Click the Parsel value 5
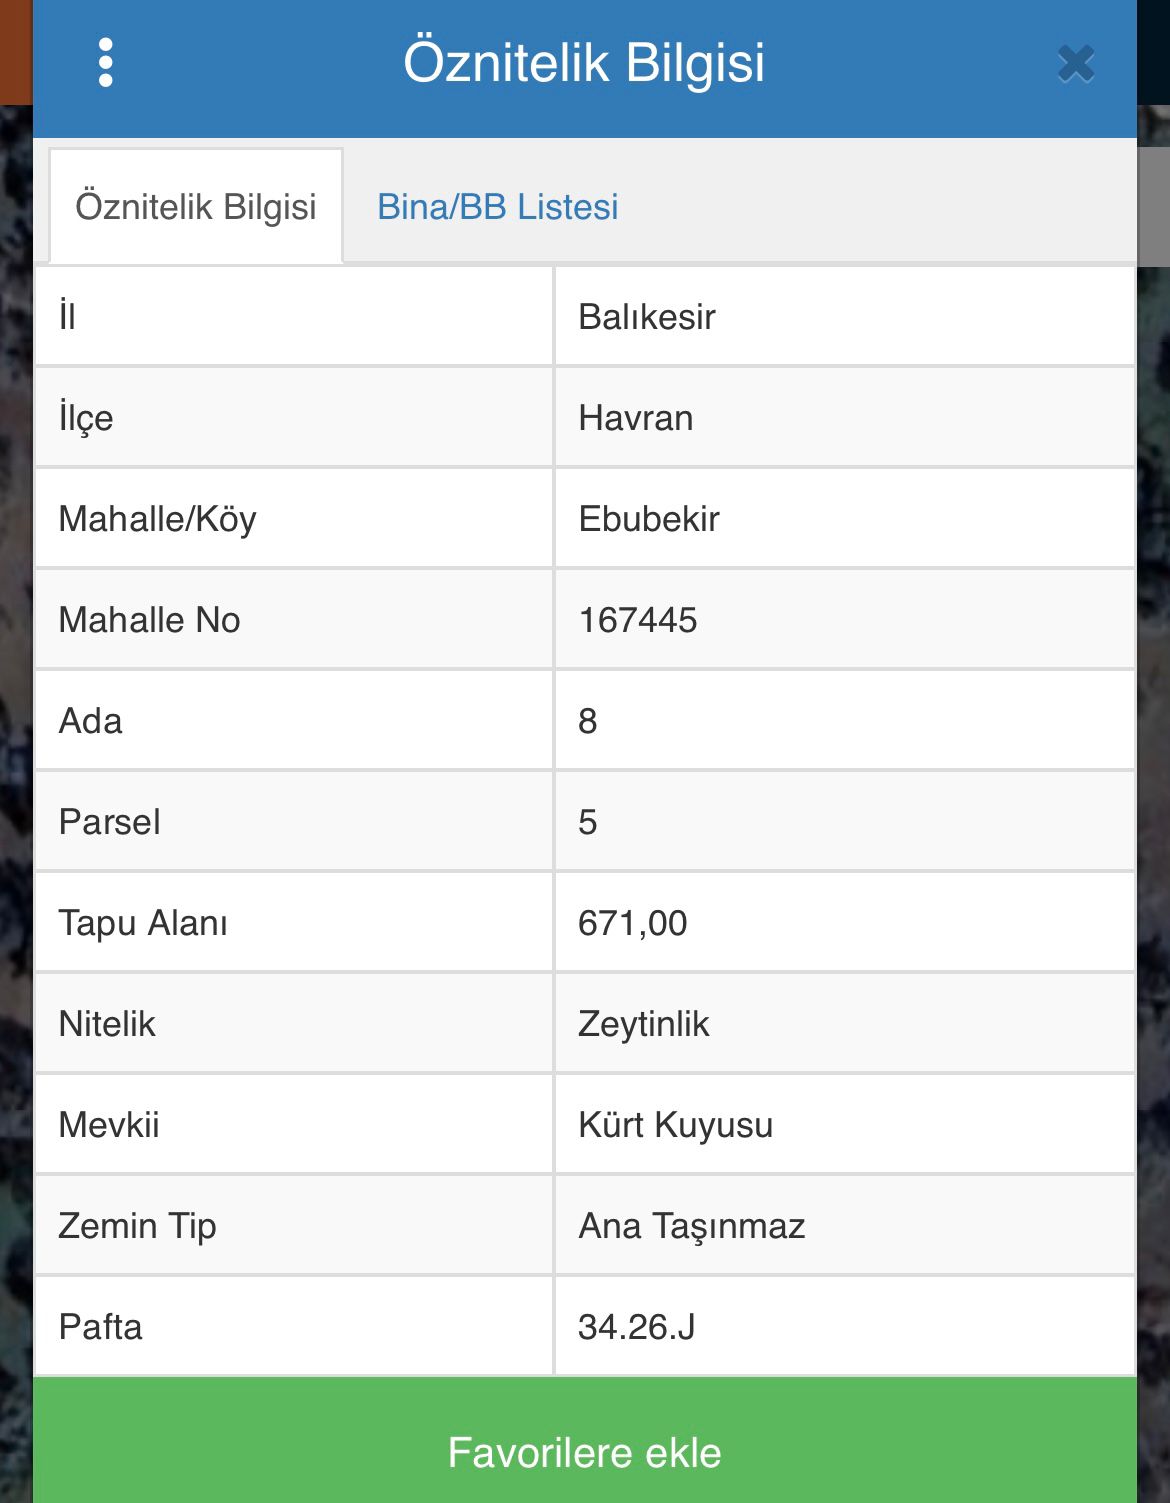 (588, 822)
